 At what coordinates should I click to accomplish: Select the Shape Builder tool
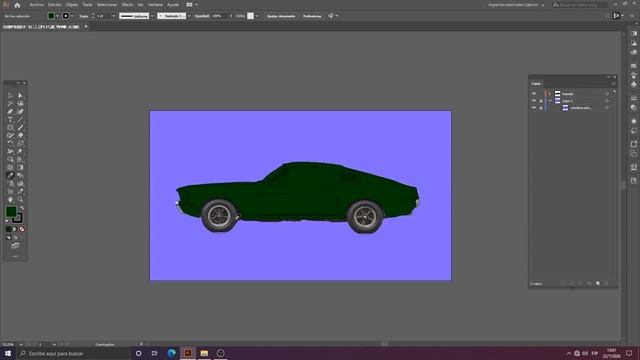(x=10, y=160)
